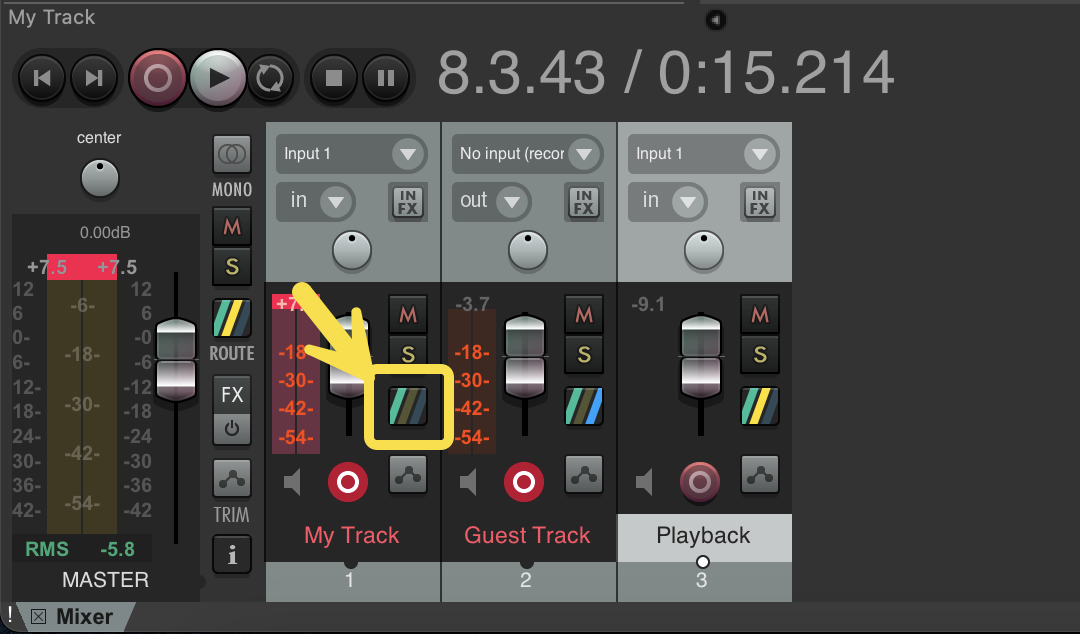1080x634 pixels.
Task: Open Guest Track 'No input' dropdown
Action: click(x=583, y=154)
